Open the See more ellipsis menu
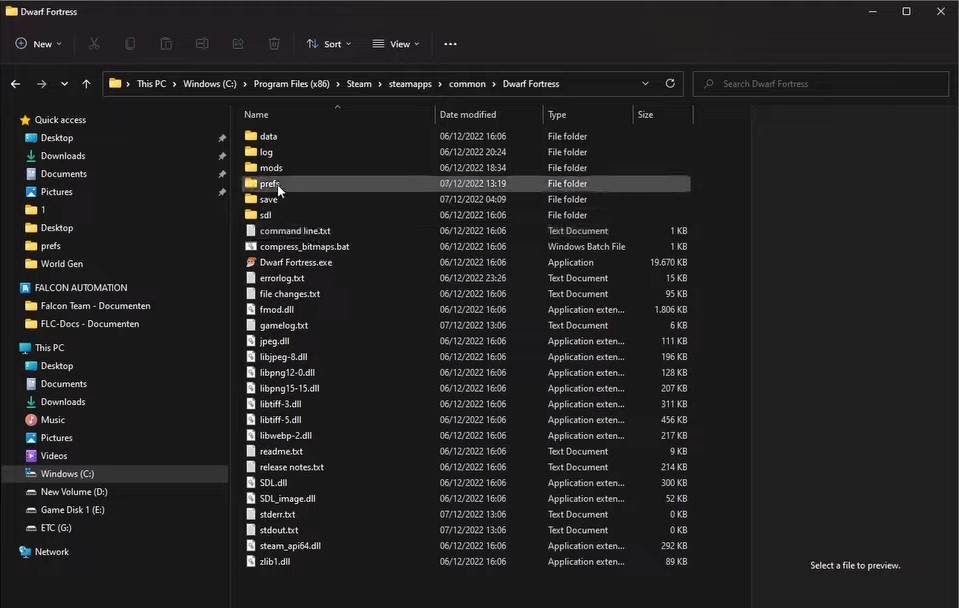This screenshot has height=608, width=959. click(x=450, y=44)
